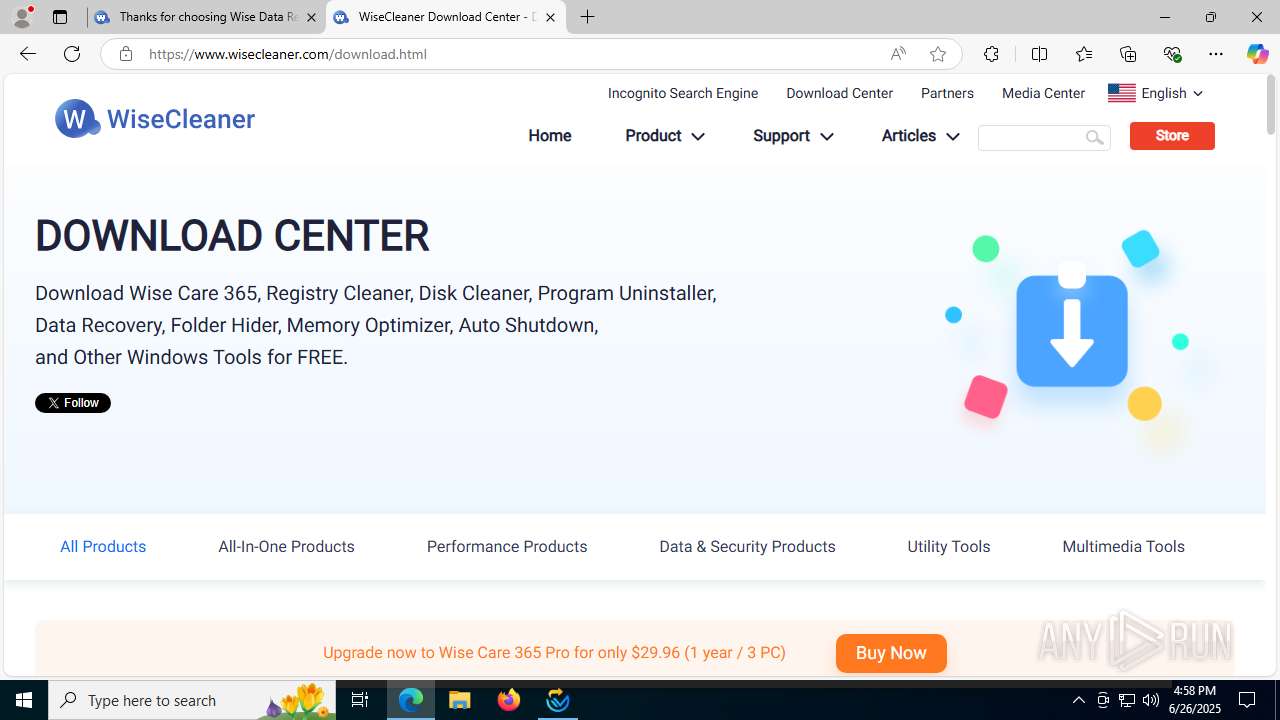Launch Firefox from the taskbar

(x=509, y=700)
